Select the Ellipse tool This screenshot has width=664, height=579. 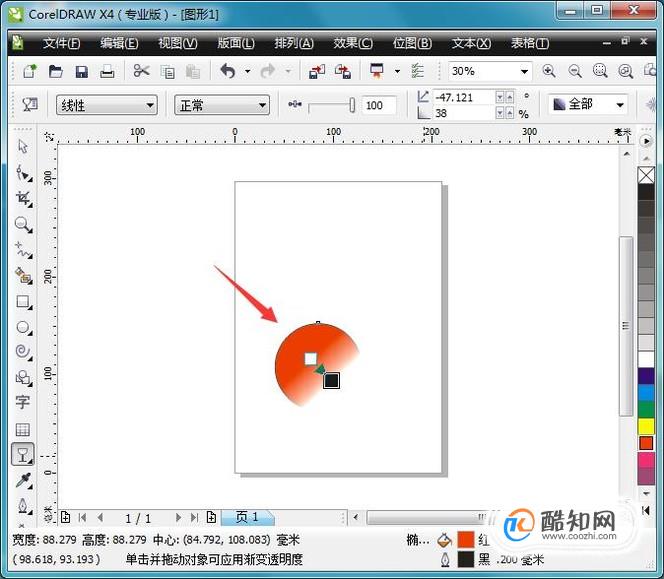[x=23, y=327]
